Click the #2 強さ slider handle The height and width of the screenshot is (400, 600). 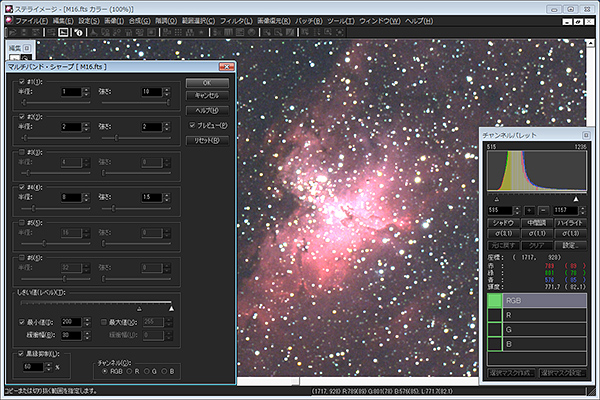point(116,138)
